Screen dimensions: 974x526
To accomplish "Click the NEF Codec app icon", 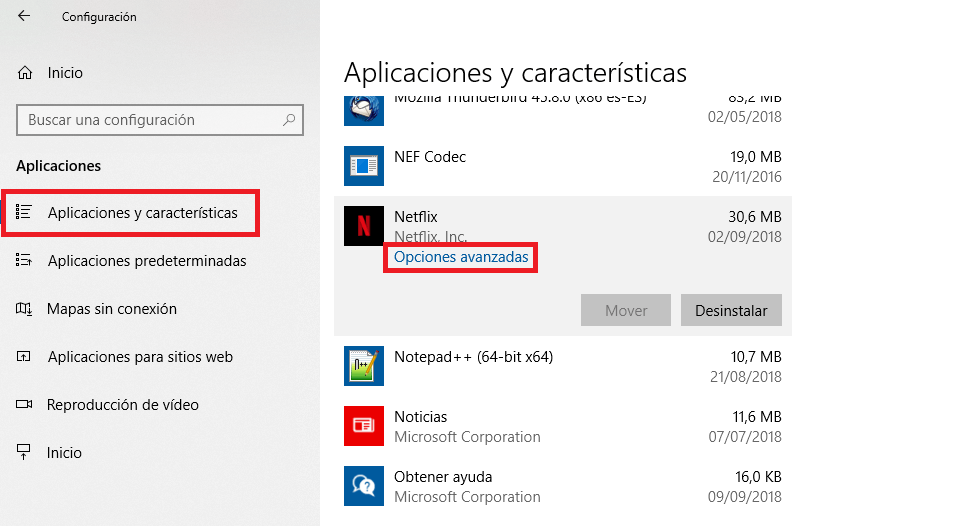I will point(364,166).
